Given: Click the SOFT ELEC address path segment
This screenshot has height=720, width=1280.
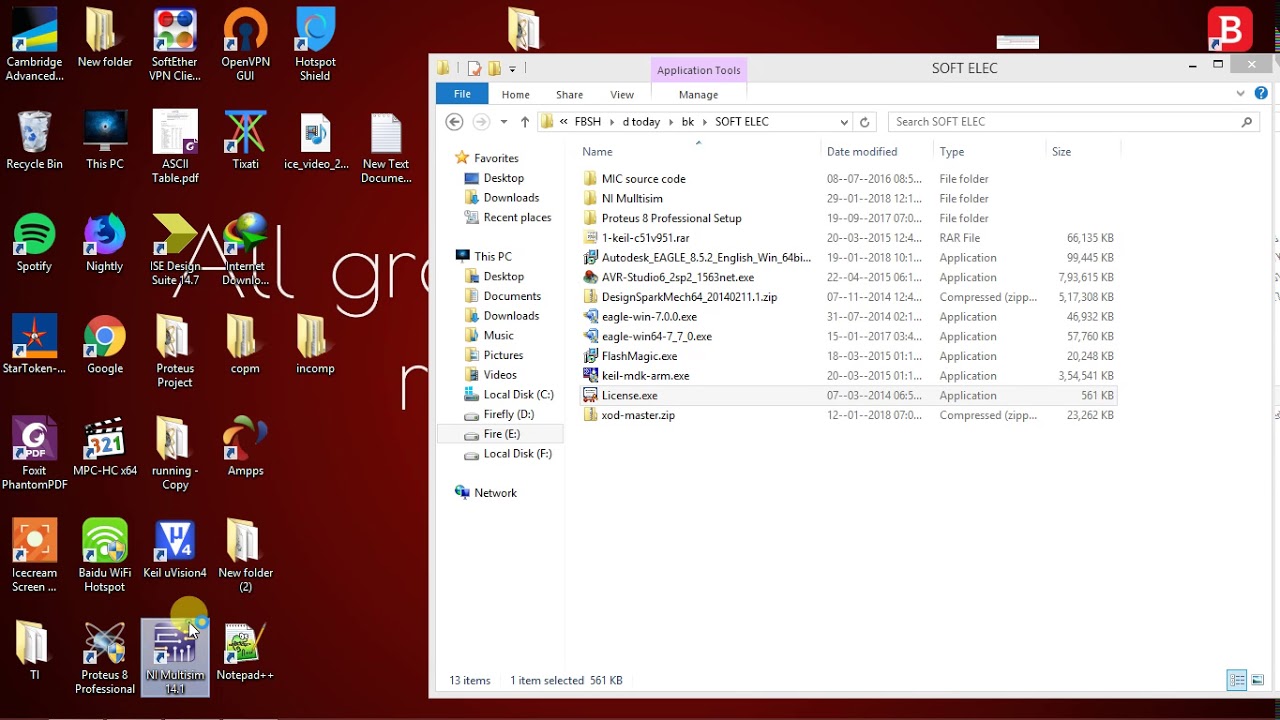Looking at the screenshot, I should point(742,122).
